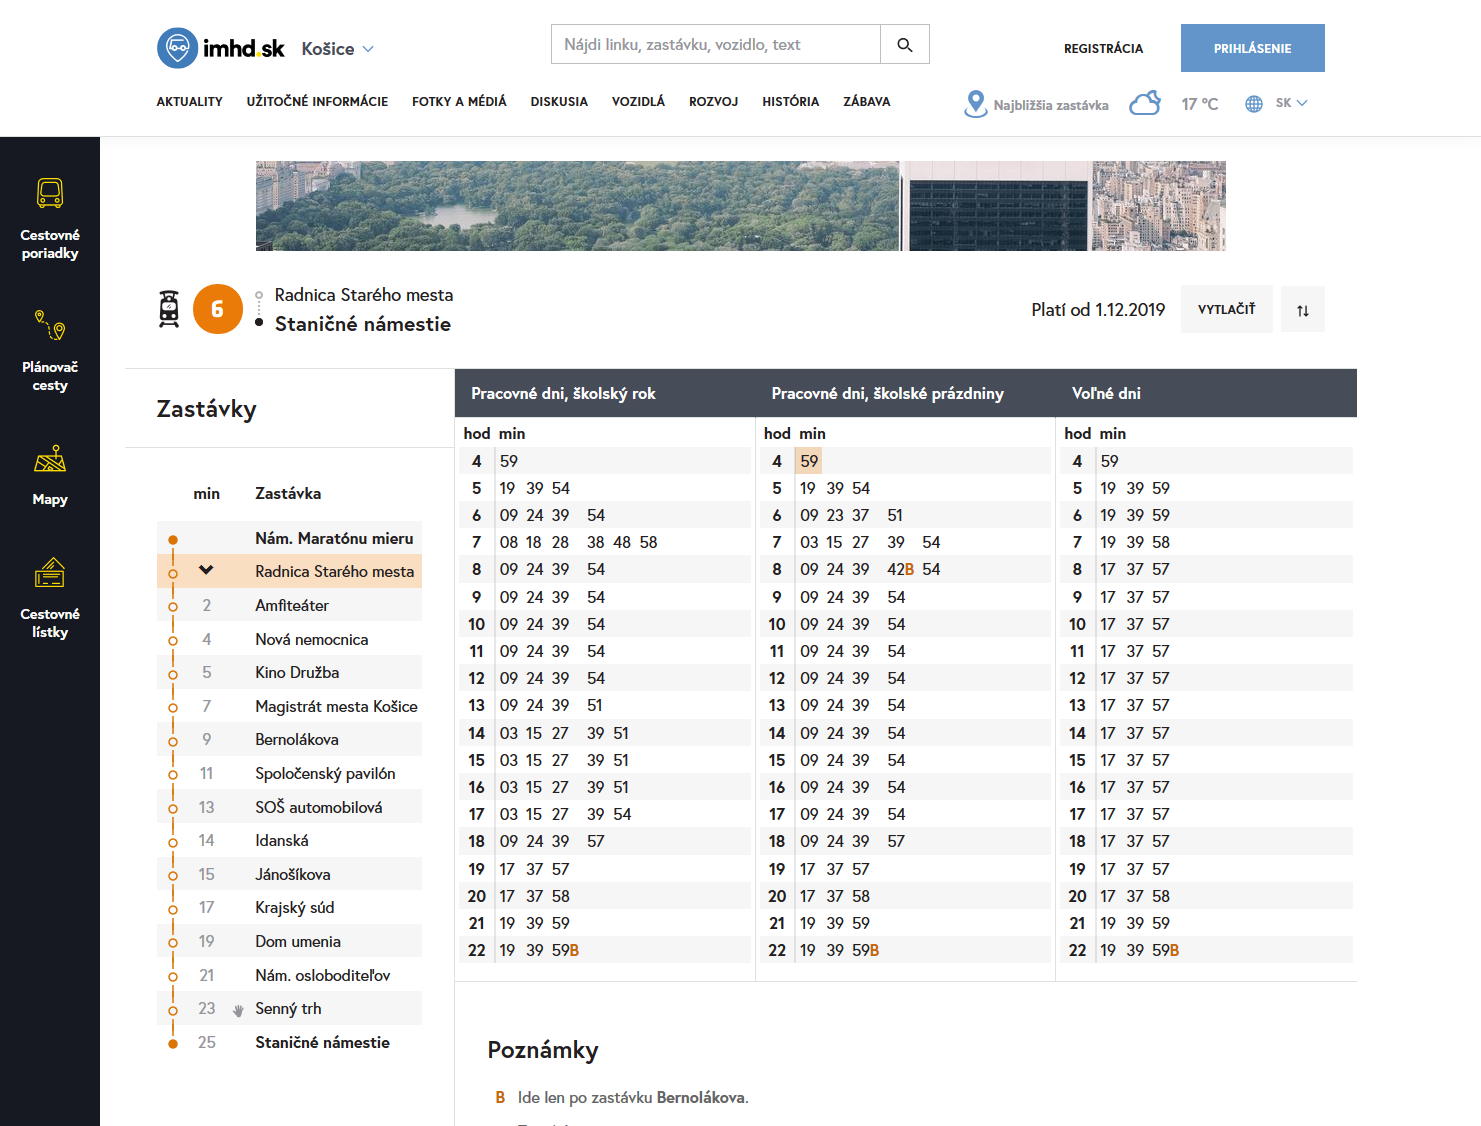Click the weather cloud icon
Image resolution: width=1481 pixels, height=1126 pixels.
coord(1144,104)
